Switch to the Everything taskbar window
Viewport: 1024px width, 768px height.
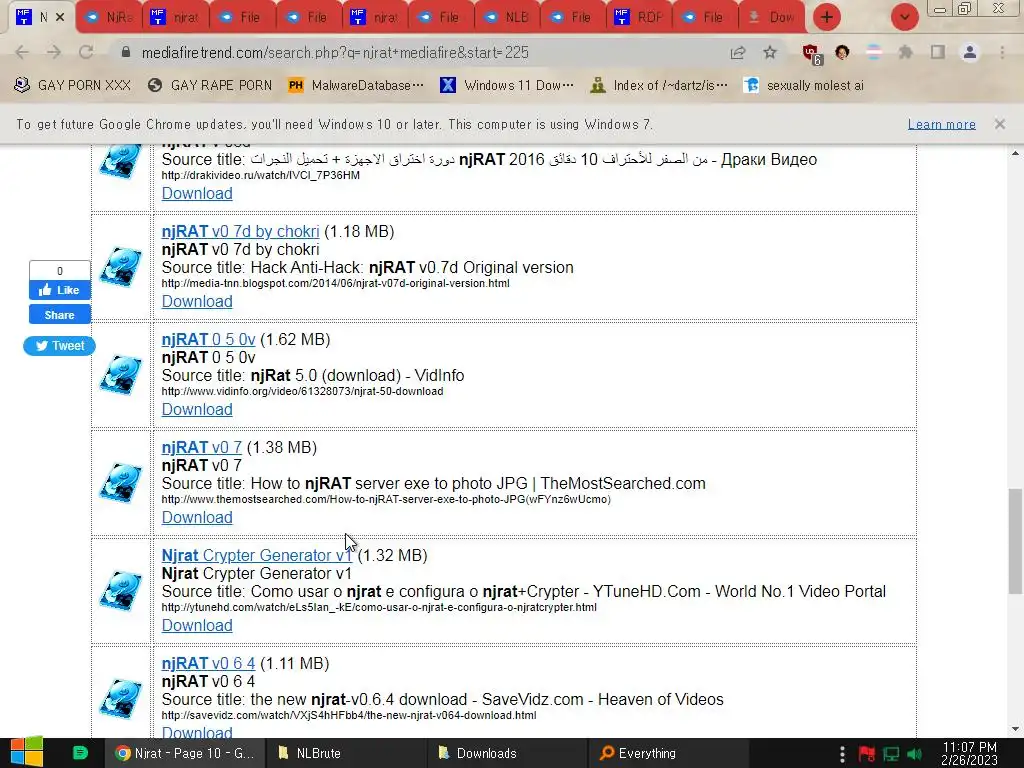pyautogui.click(x=668, y=753)
